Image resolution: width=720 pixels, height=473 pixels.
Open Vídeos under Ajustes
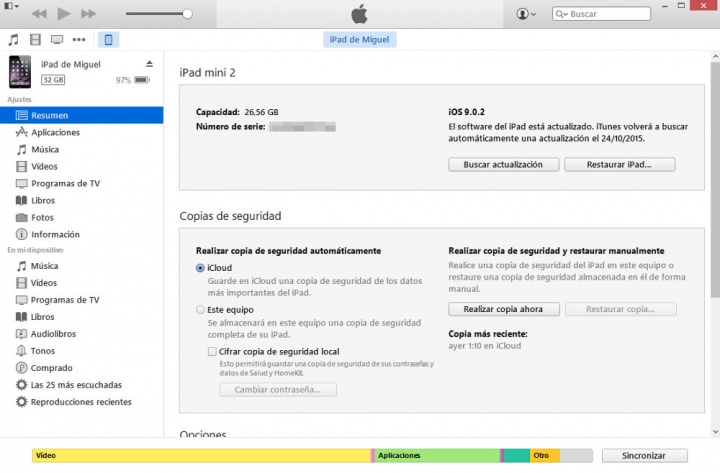[82, 166]
